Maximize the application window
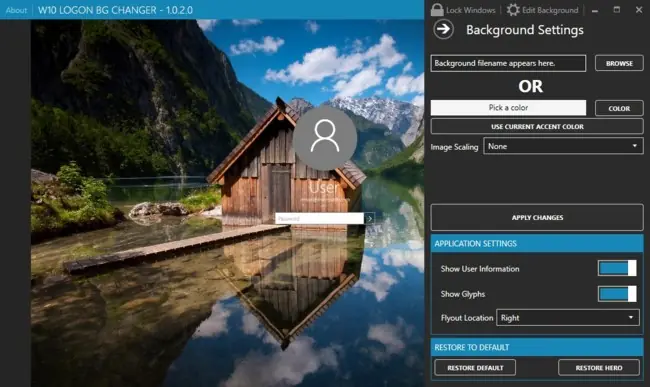Viewport: 650px width, 387px height. 617,10
